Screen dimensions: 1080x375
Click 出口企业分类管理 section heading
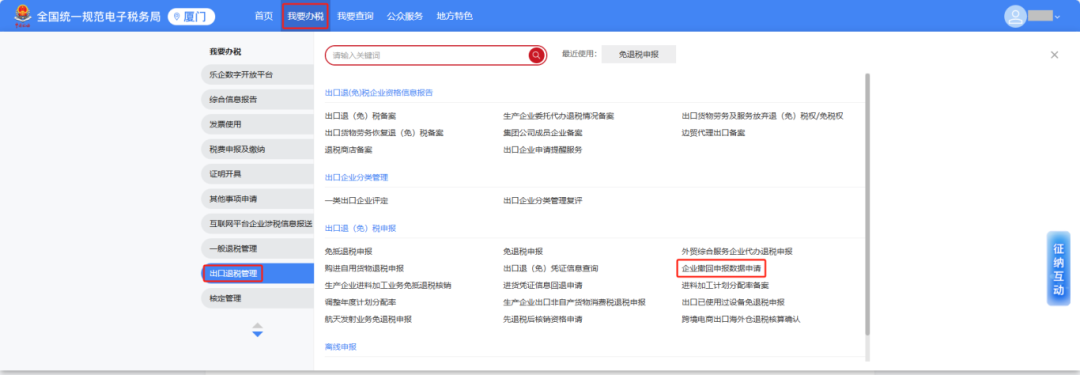356,177
